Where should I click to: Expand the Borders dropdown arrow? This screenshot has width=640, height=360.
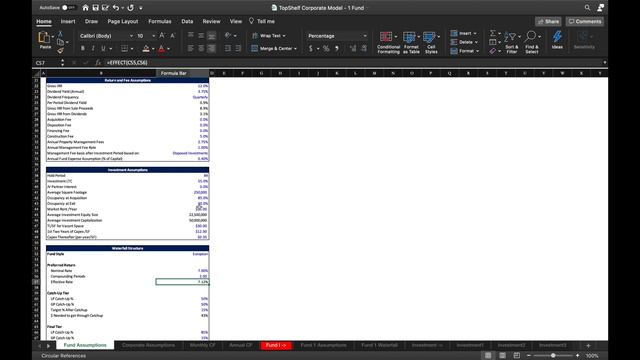(132, 49)
